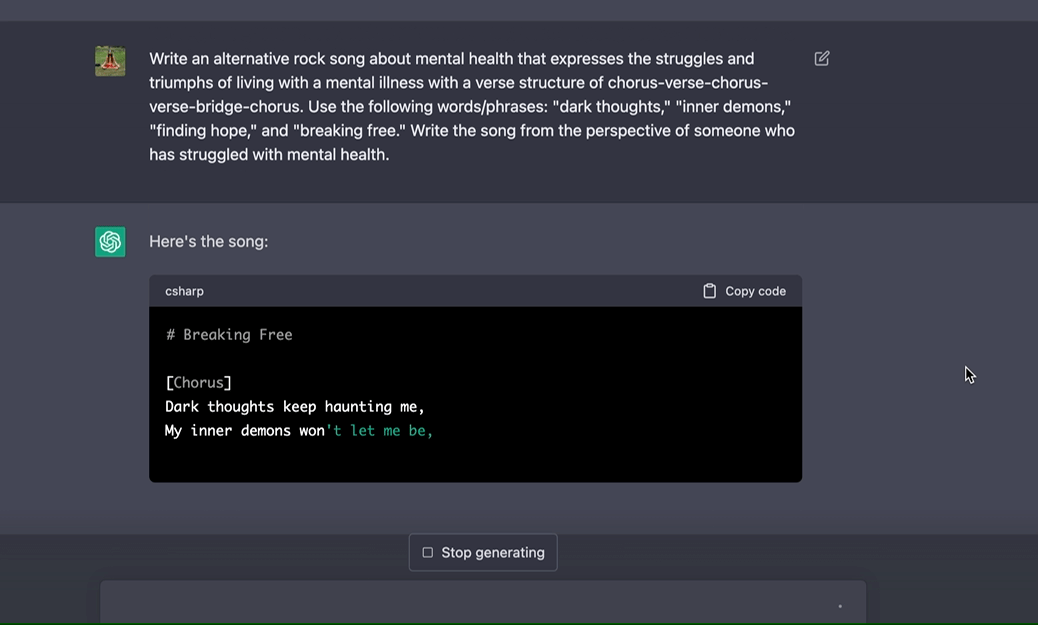Screen dimensions: 1038x625
Task: Click the "Dark thoughts keep haunting me" lyric
Action: click(x=295, y=407)
